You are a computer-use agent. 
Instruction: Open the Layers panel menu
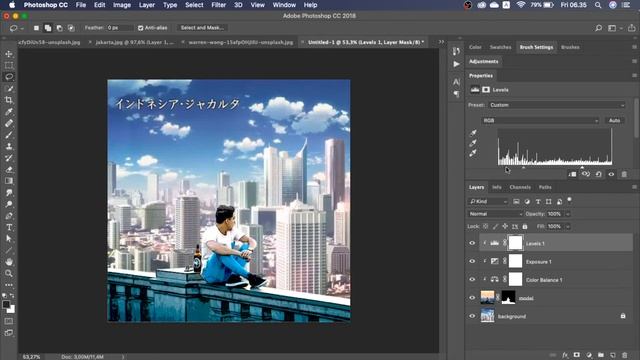[634, 187]
